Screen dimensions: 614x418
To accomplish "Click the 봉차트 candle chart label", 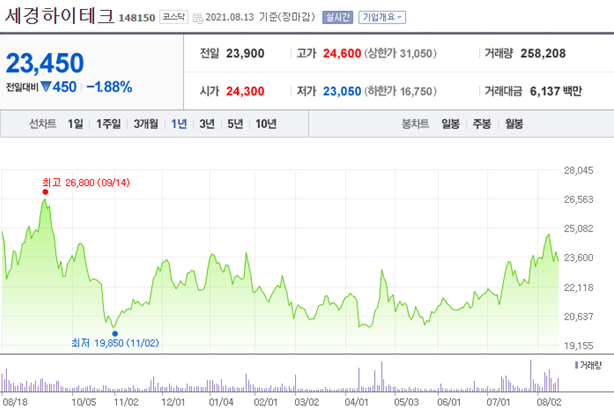I will [415, 124].
